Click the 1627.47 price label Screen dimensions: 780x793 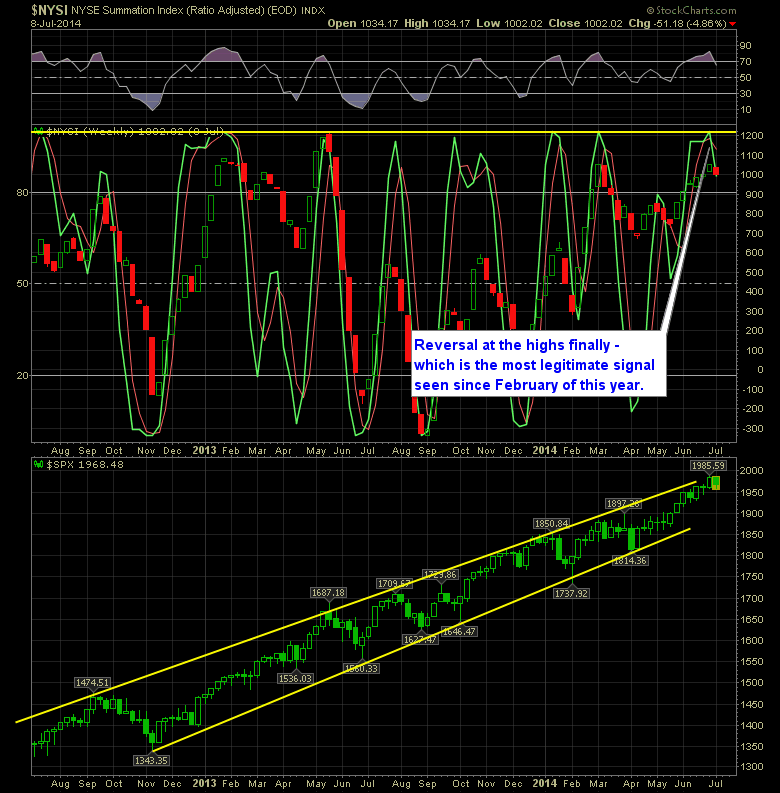coord(420,640)
